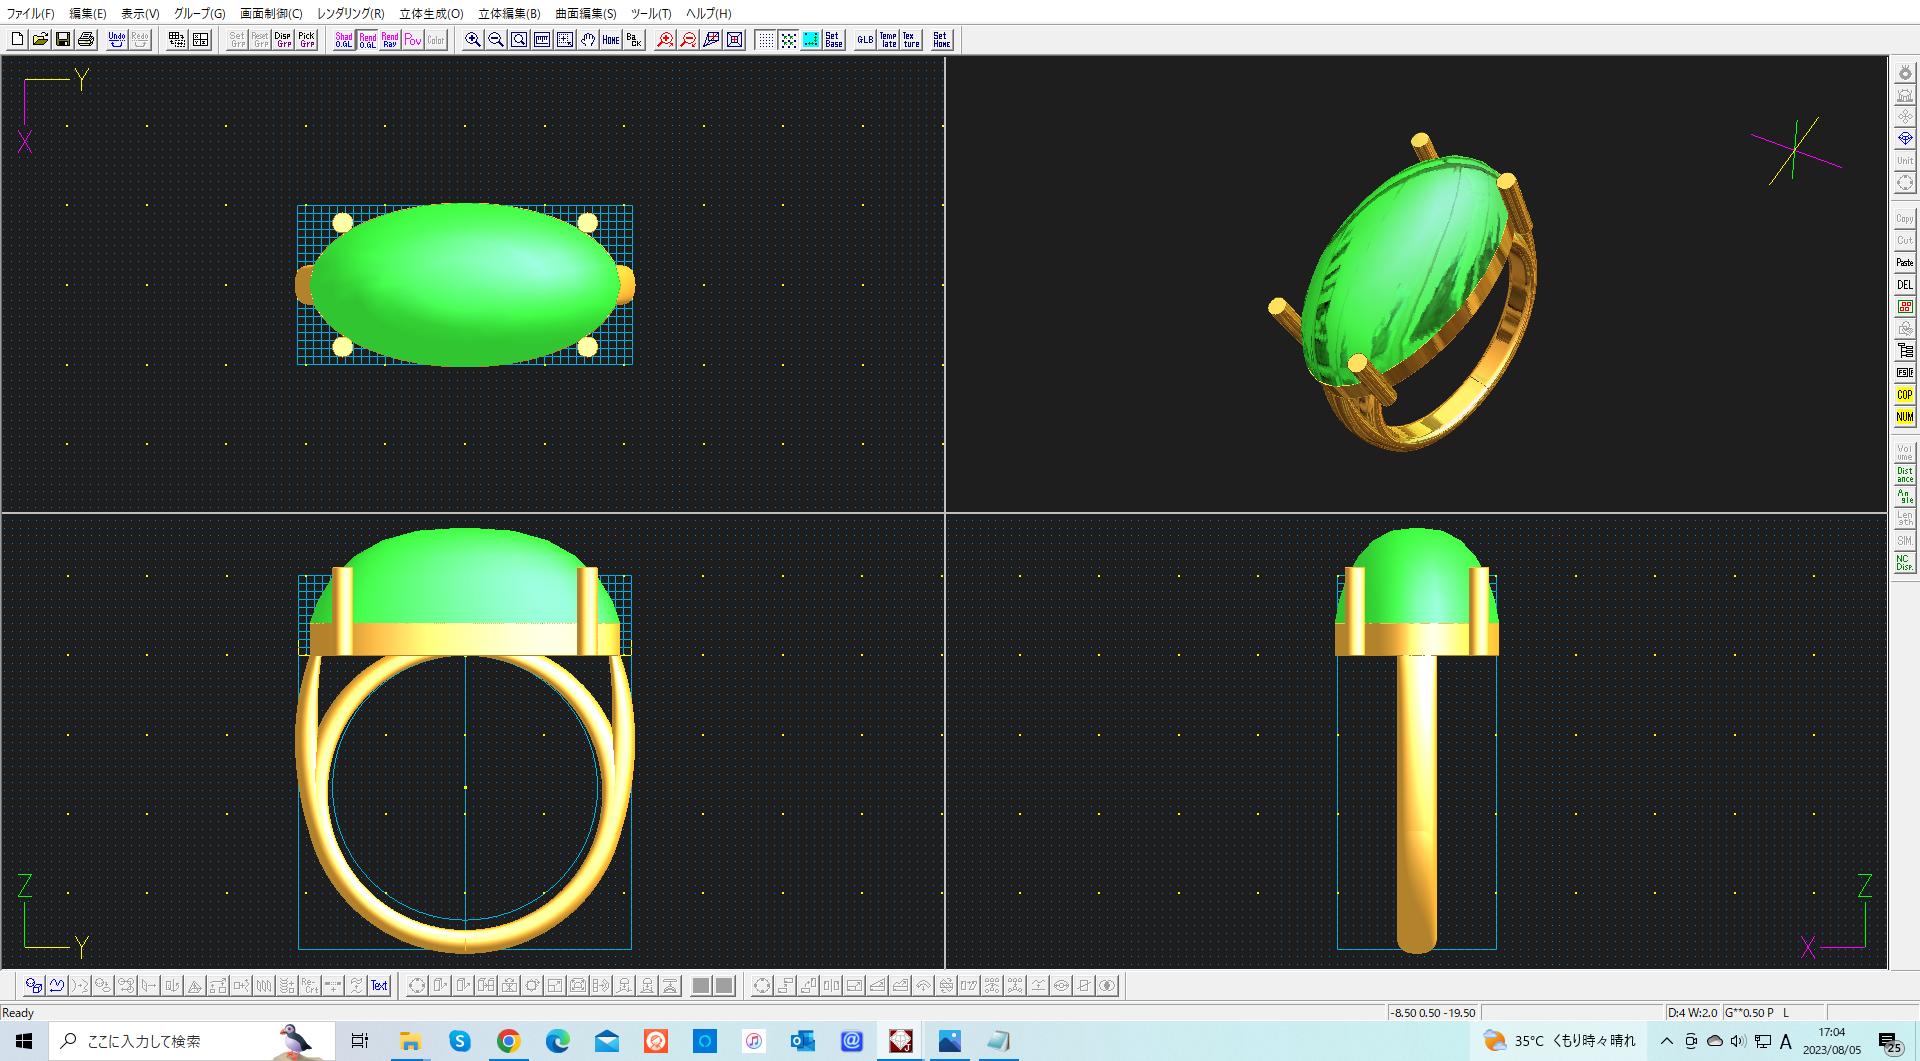1920x1061 pixels.
Task: Click the Print icon
Action: (86, 39)
